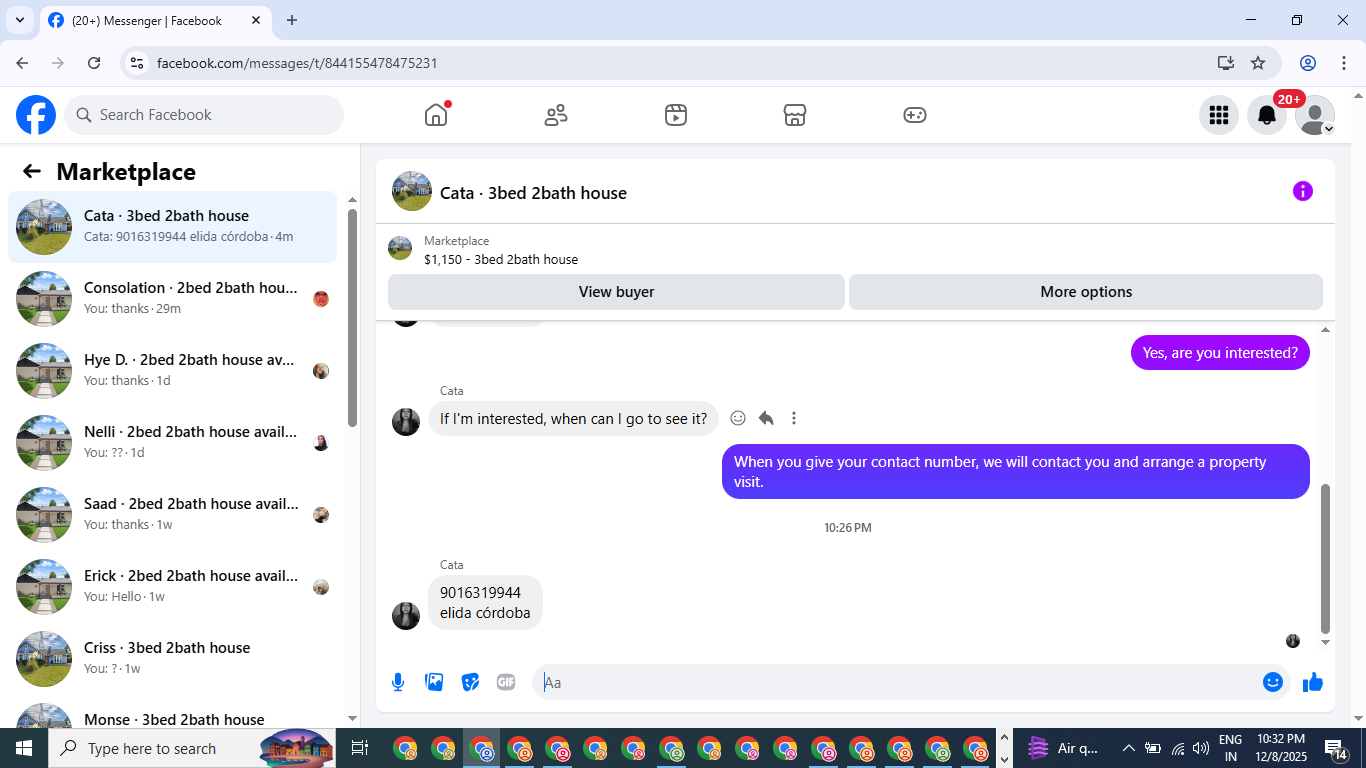The image size is (1366, 768).
Task: Click the View buyer button
Action: pyautogui.click(x=616, y=292)
